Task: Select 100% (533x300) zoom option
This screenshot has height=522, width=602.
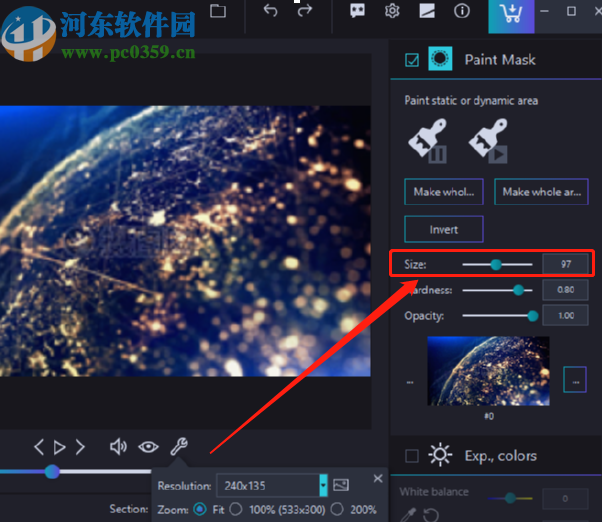Action: tap(236, 509)
